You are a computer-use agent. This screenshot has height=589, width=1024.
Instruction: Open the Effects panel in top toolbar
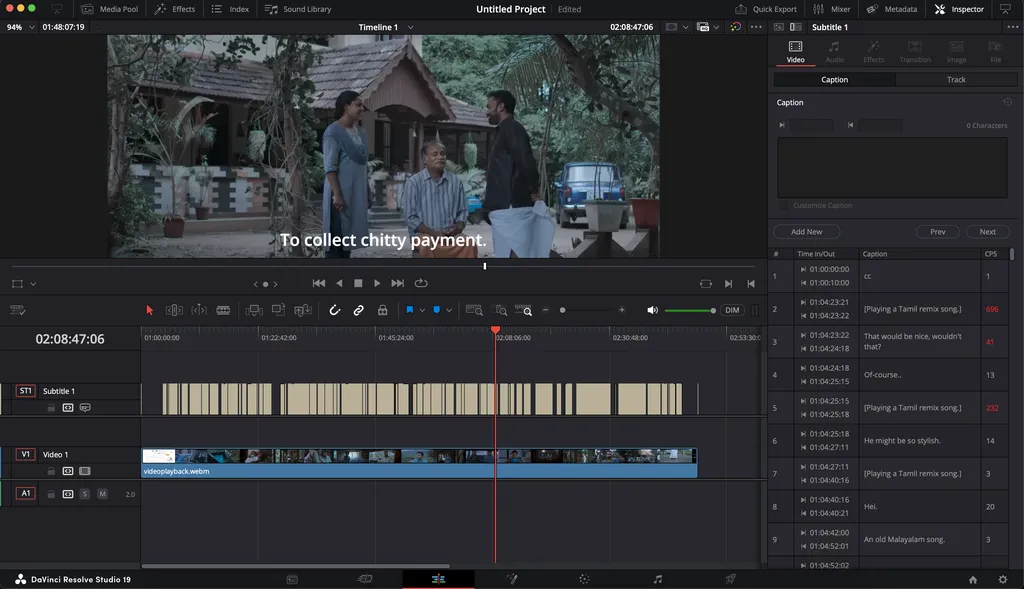click(175, 9)
